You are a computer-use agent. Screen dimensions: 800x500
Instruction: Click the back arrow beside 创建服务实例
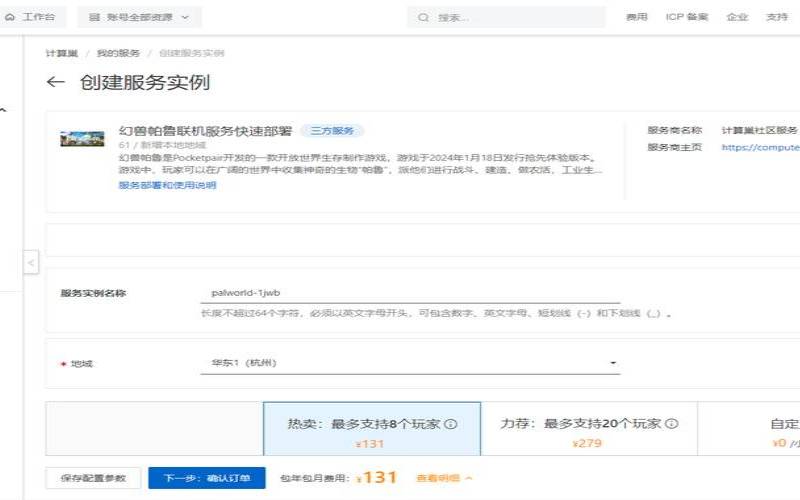[55, 83]
